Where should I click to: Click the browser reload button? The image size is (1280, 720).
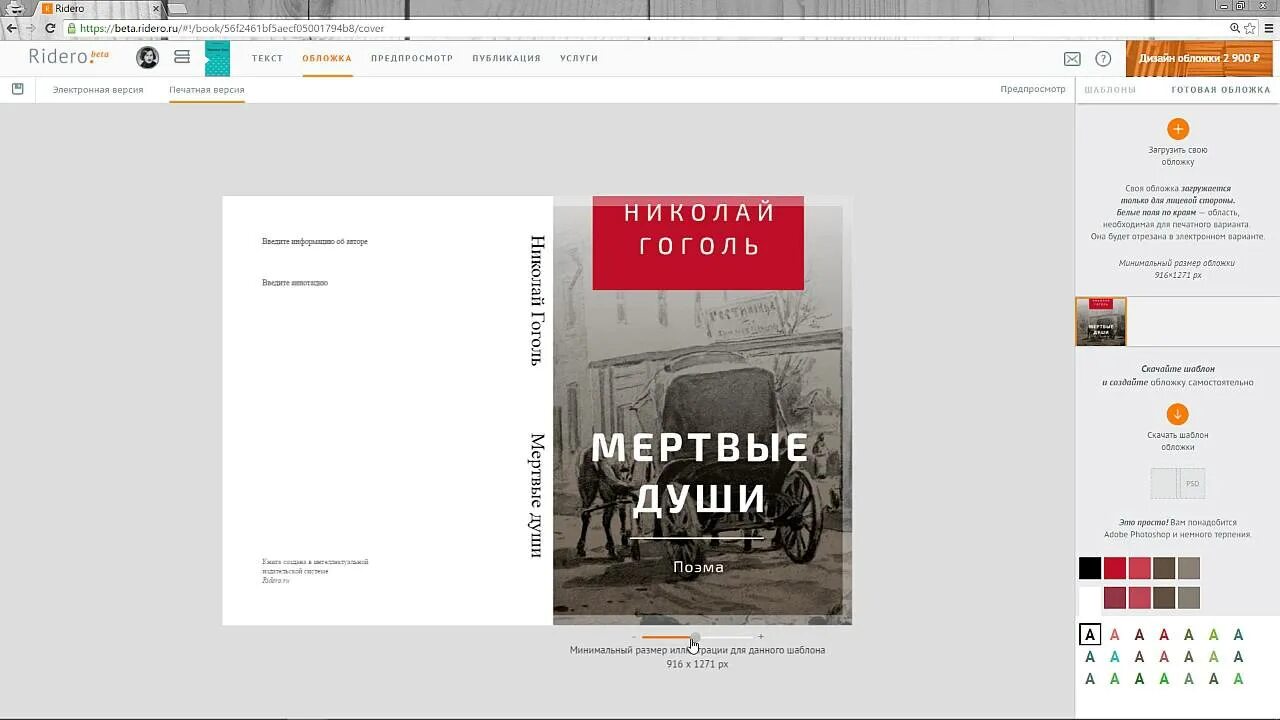[50, 28]
